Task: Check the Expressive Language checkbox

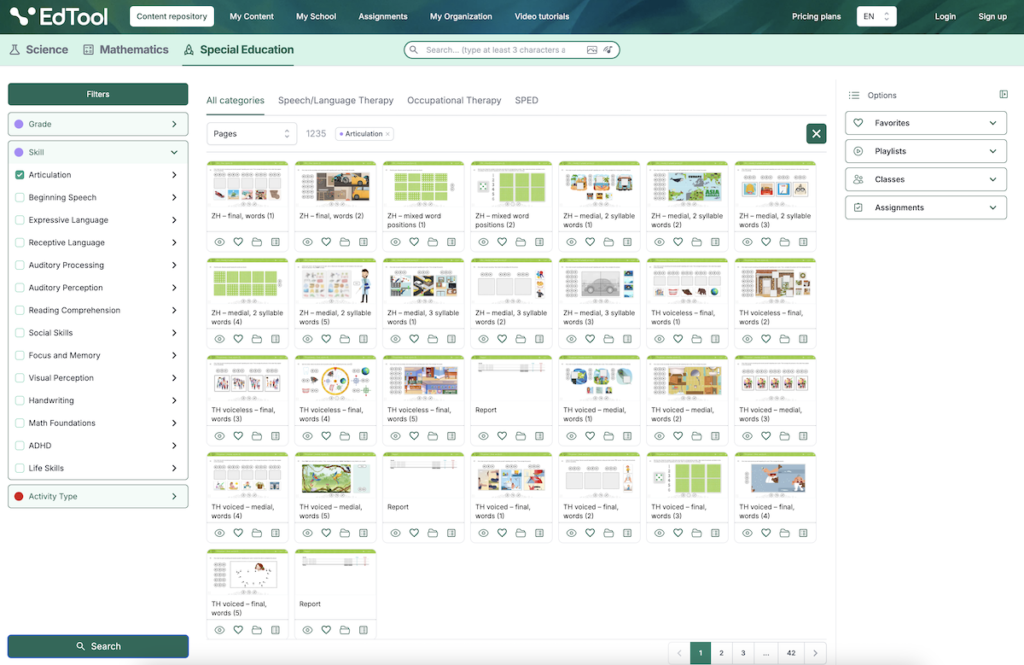Action: click(x=20, y=220)
